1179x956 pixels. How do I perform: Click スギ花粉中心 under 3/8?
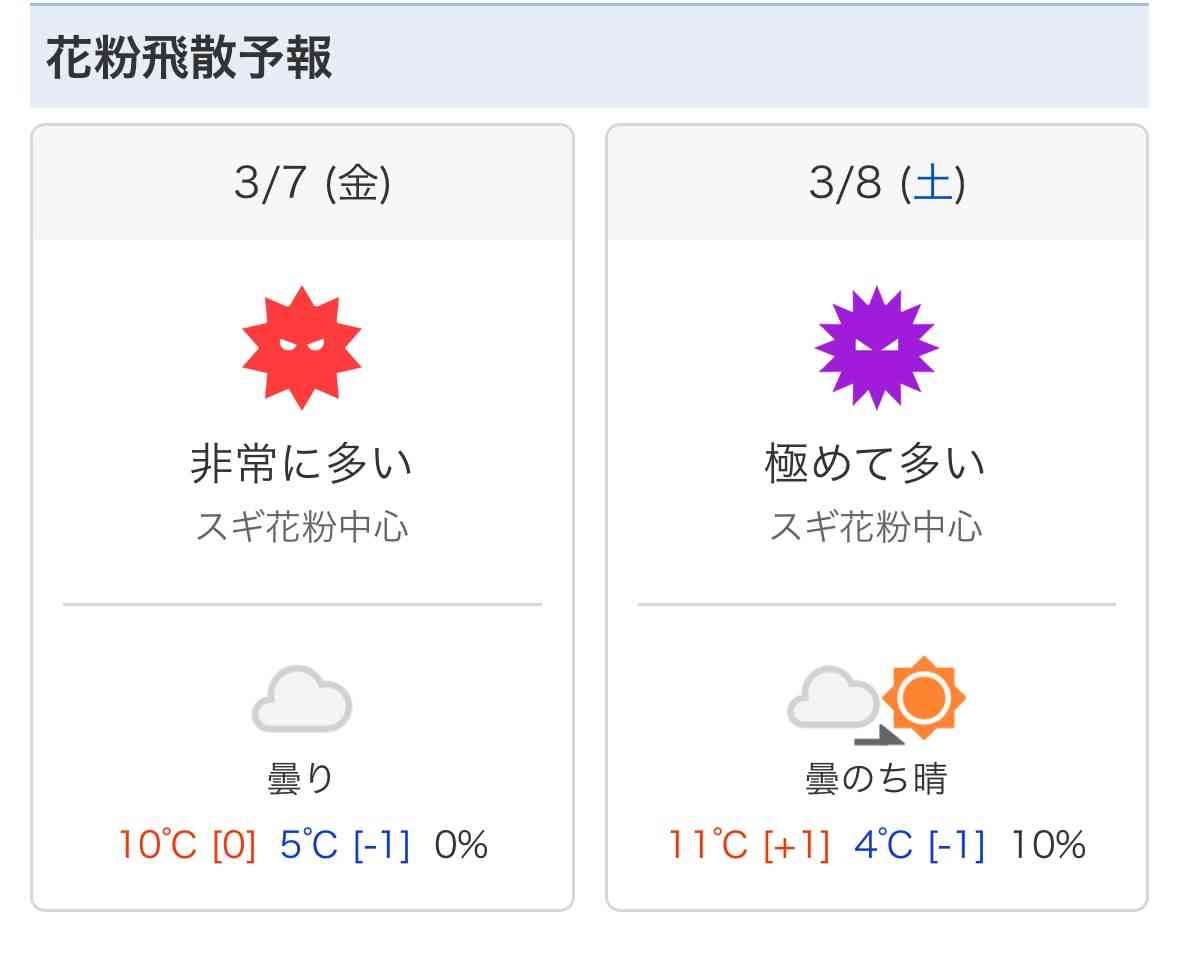tap(876, 526)
